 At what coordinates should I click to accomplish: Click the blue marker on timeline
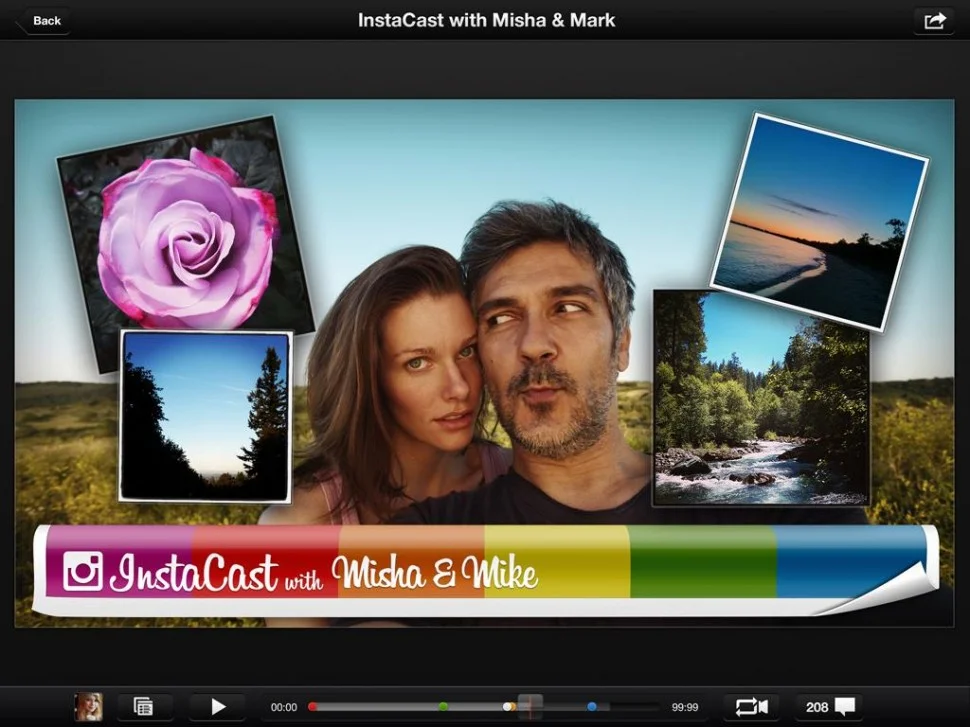[x=592, y=707]
